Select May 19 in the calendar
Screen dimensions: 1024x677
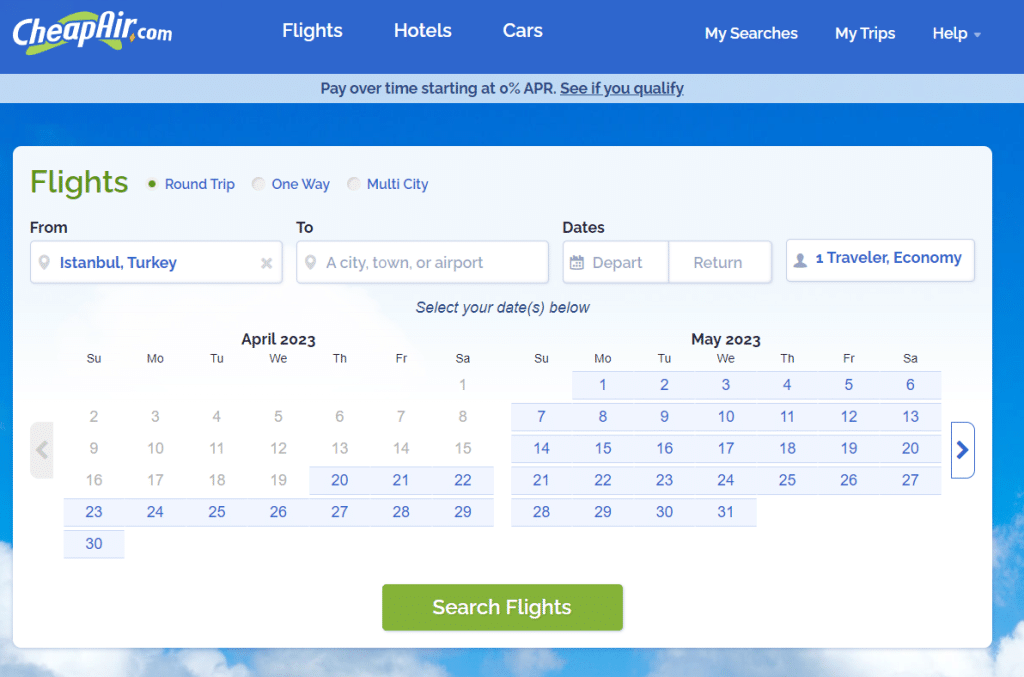(848, 449)
